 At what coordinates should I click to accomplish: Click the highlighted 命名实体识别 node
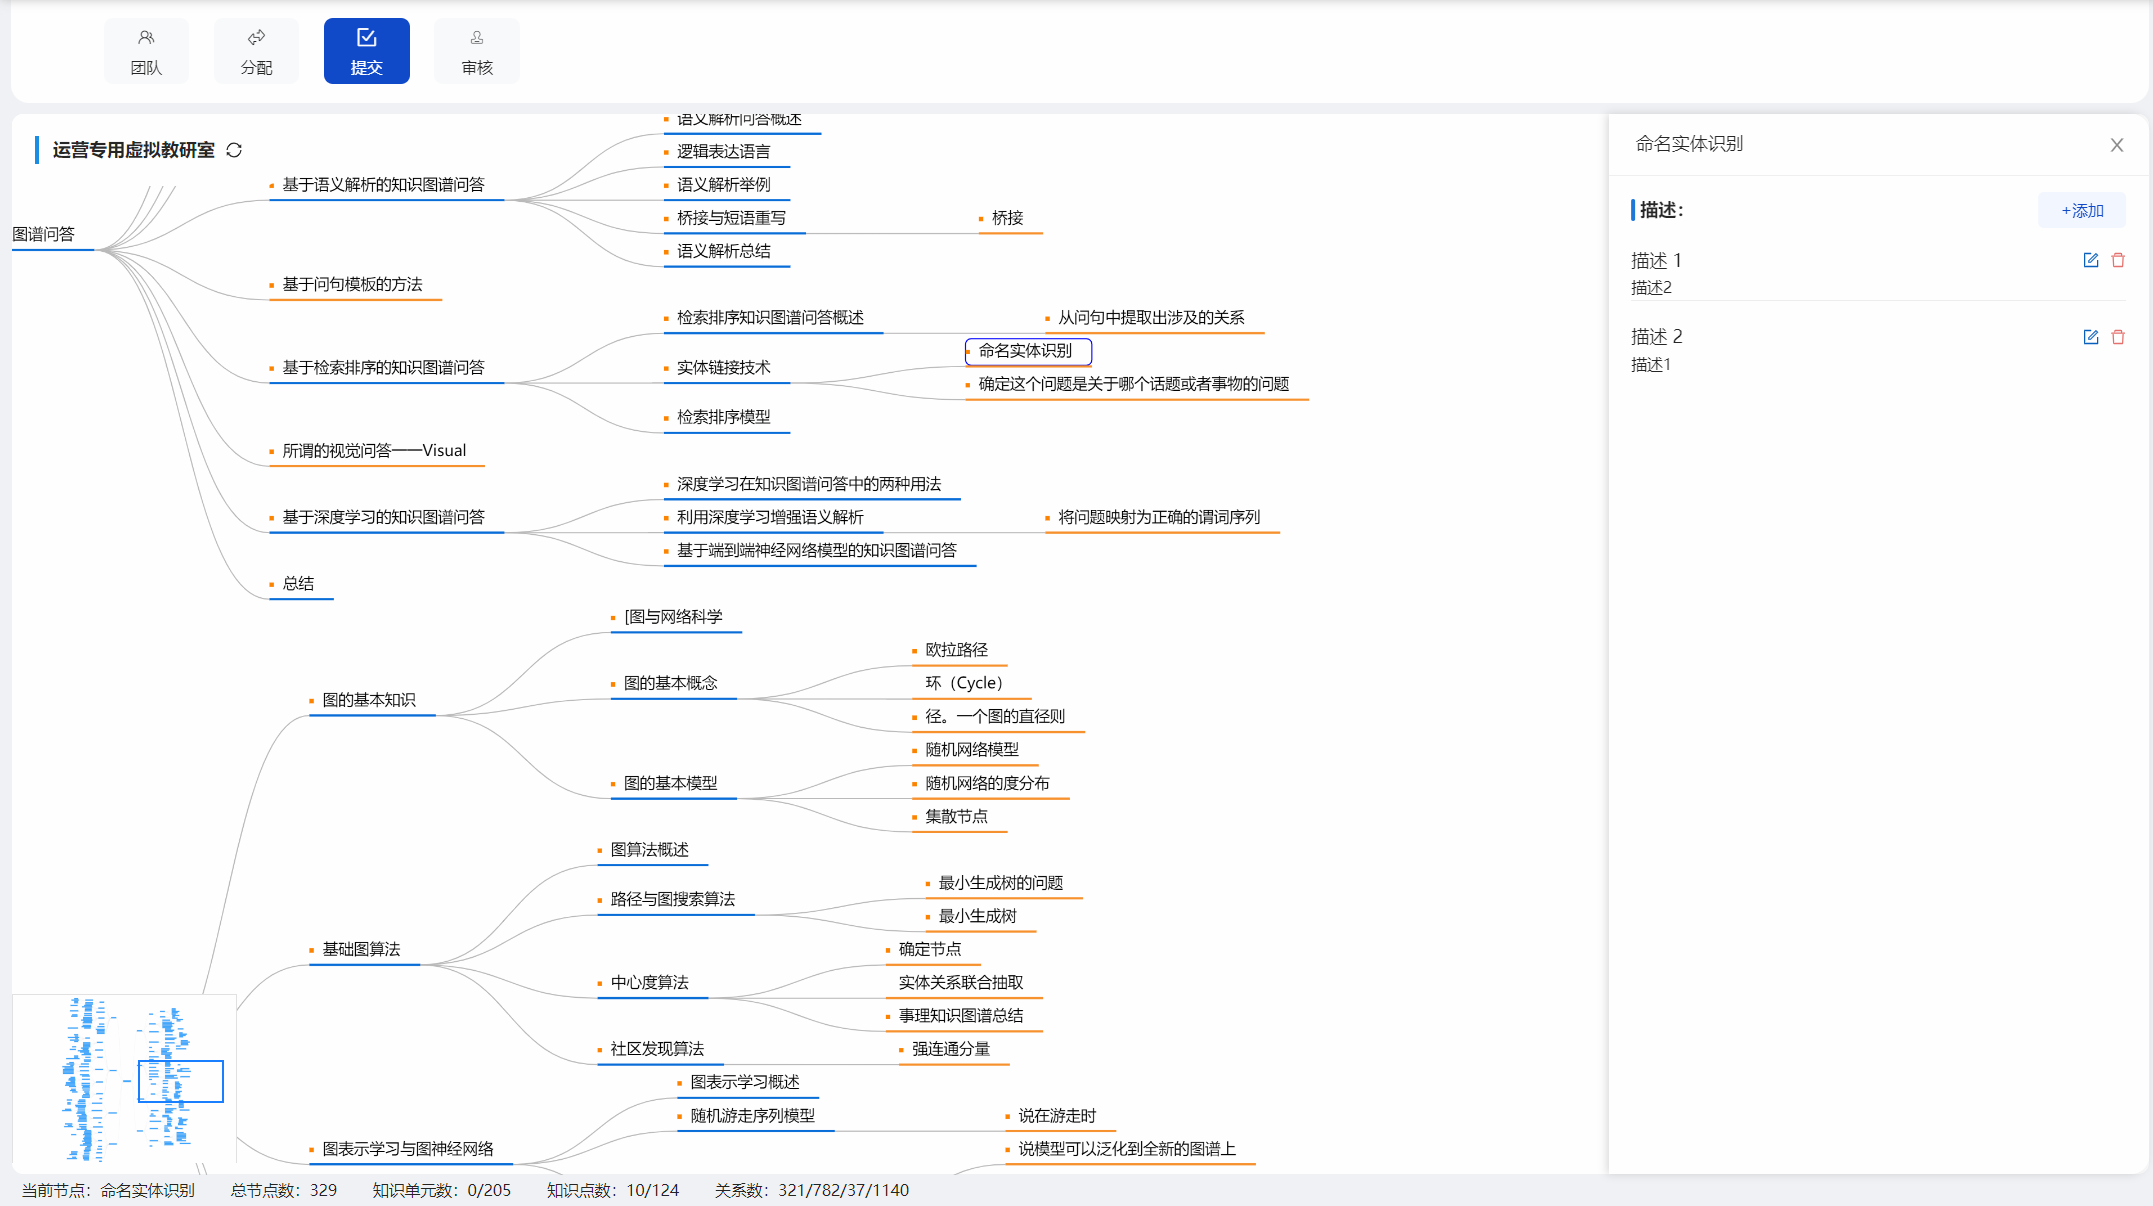pyautogui.click(x=1028, y=351)
